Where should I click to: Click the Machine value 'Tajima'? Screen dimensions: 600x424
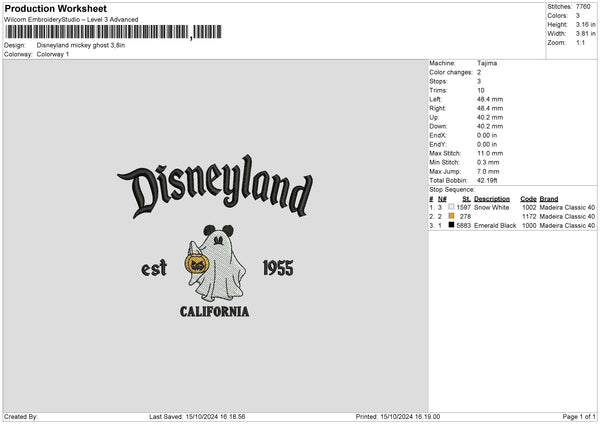(x=487, y=63)
